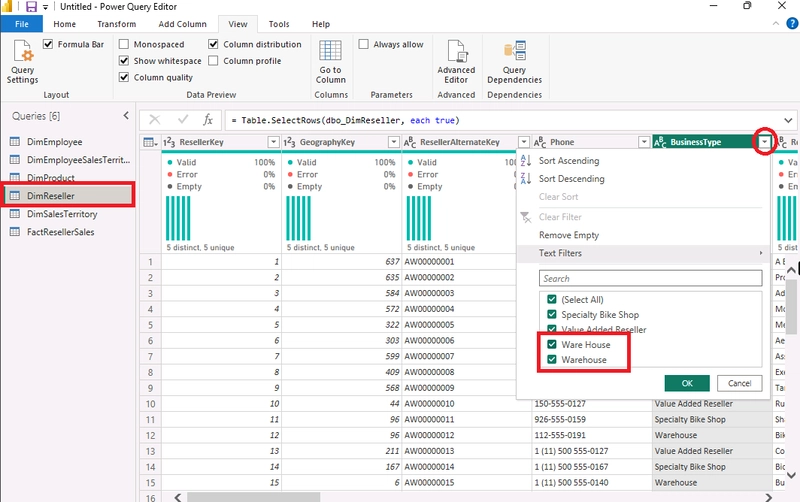Choose Sort Descending menu entry text
Screen dimensions: 800x502
pos(571,179)
